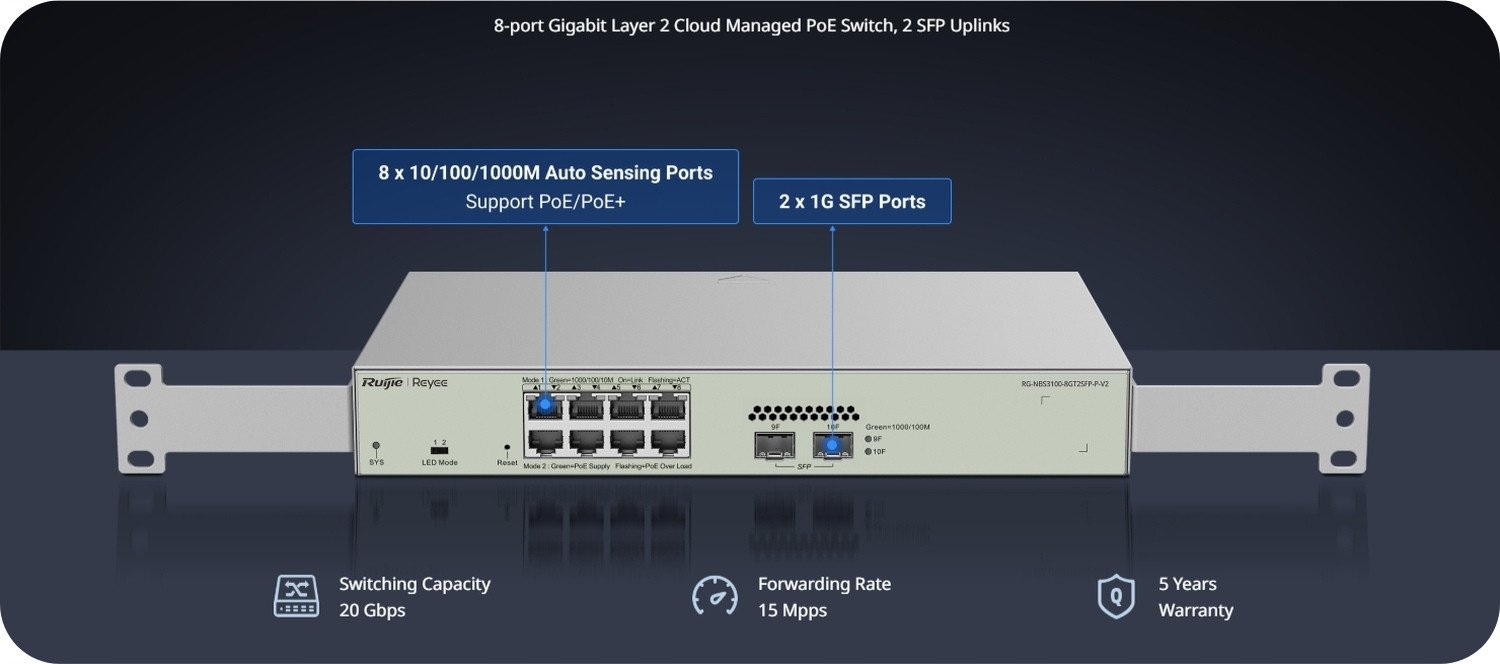
Task: Click the "Mode 2 : Green=PoE Supply" label
Action: tap(566, 466)
